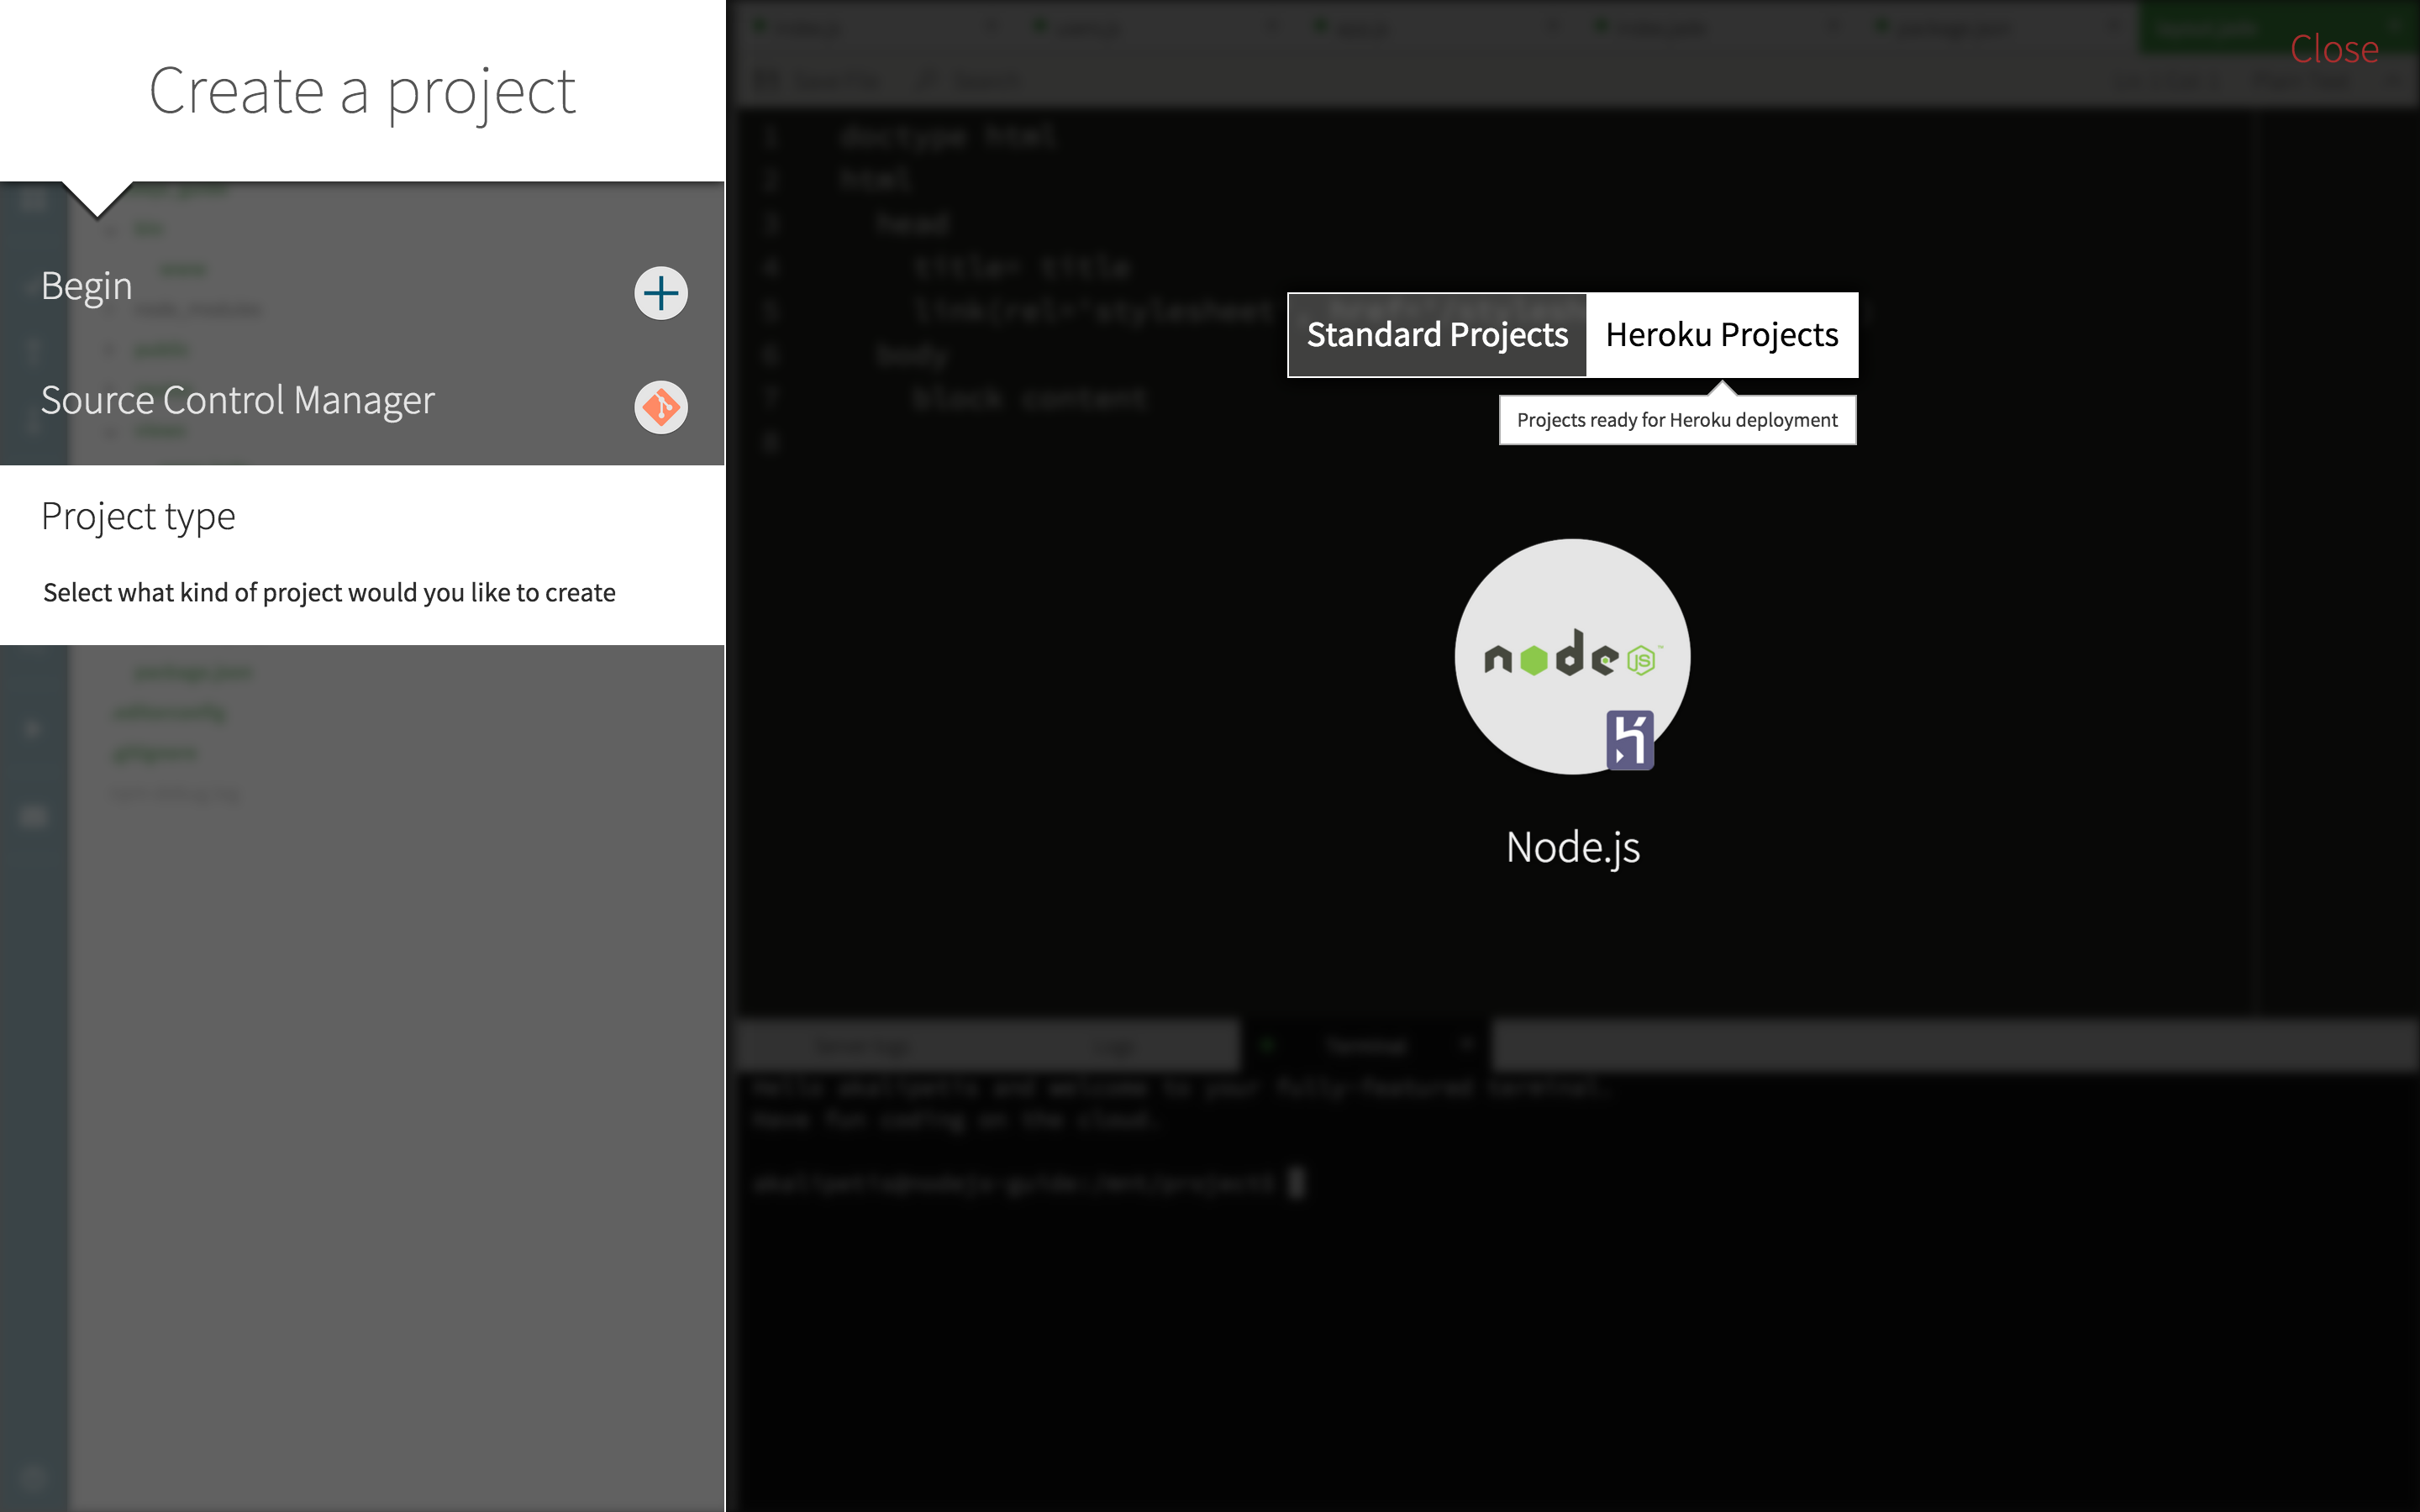Click the Projects ready for Heroku deployment tooltip
2420x1512 pixels.
coord(1677,419)
